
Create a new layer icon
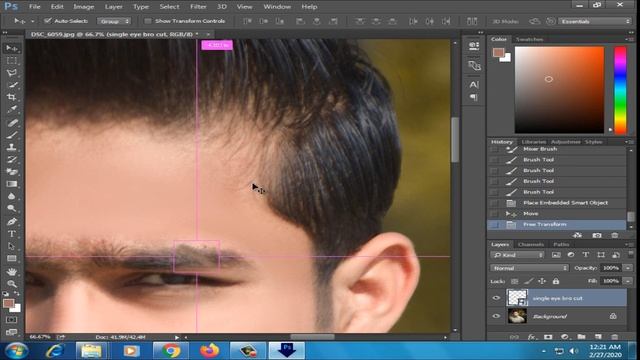[x=598, y=337]
